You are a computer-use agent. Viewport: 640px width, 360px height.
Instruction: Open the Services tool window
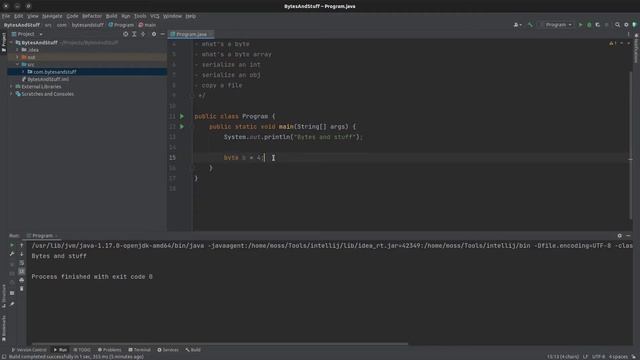coord(168,350)
